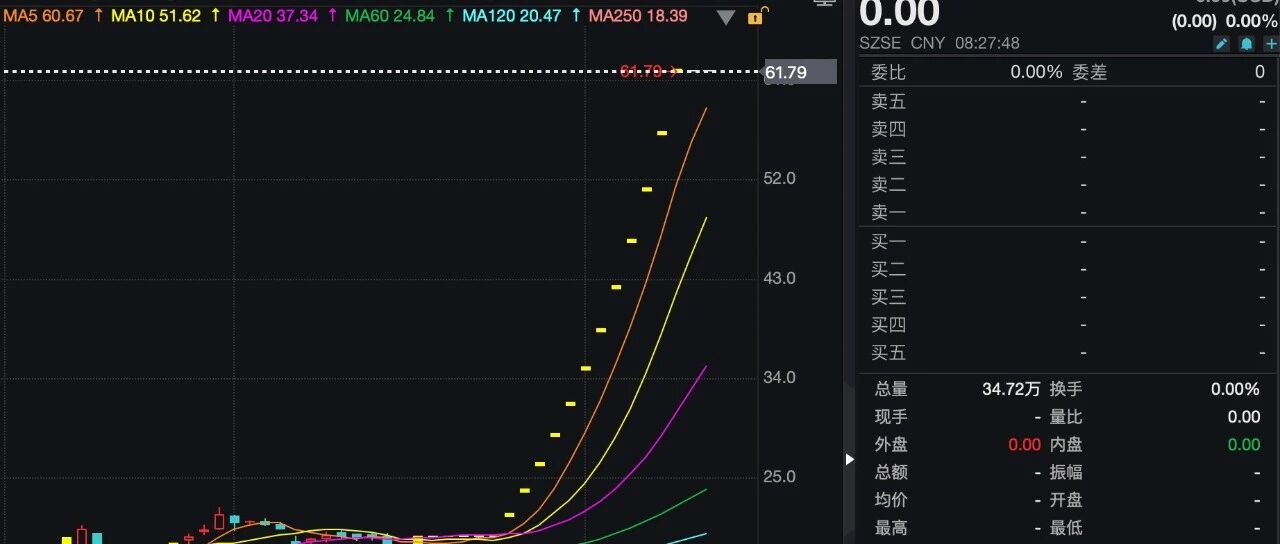Viewport: 1280px width, 544px height.
Task: Click the MA60 24.84 indicator label
Action: [390, 16]
